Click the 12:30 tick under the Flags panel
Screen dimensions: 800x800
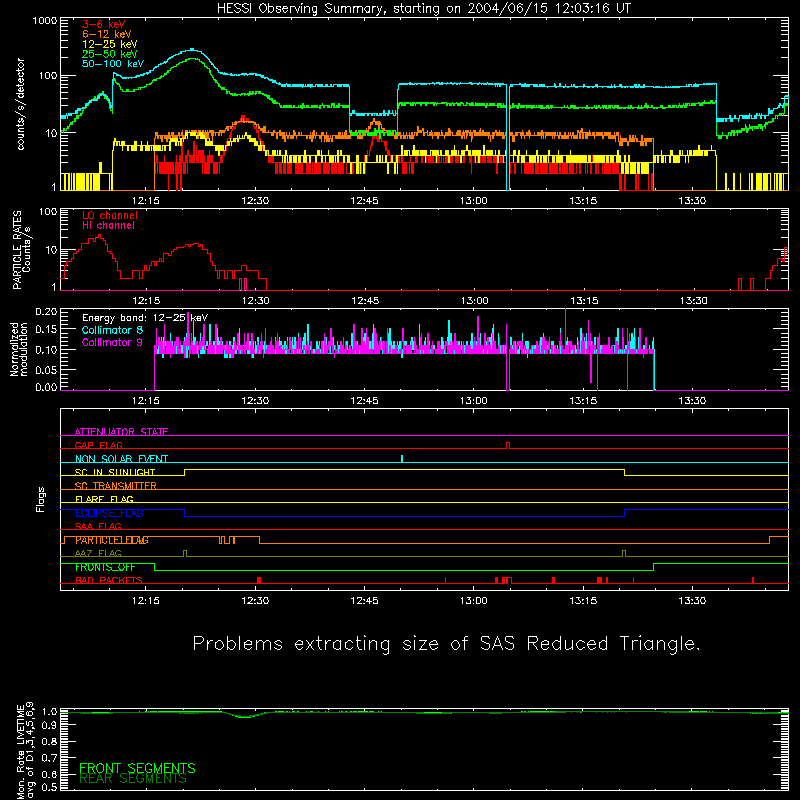click(x=255, y=601)
